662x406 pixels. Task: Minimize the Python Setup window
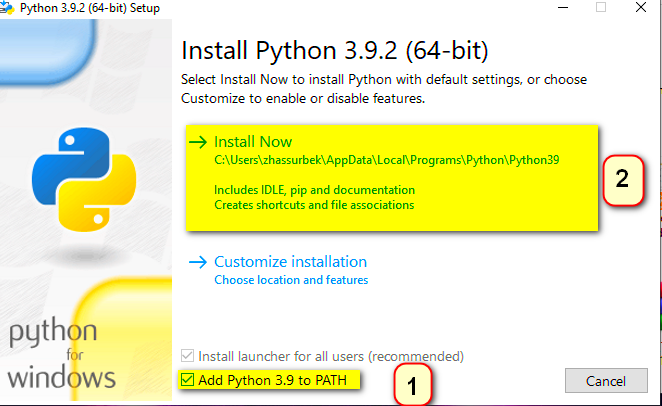(563, 7)
